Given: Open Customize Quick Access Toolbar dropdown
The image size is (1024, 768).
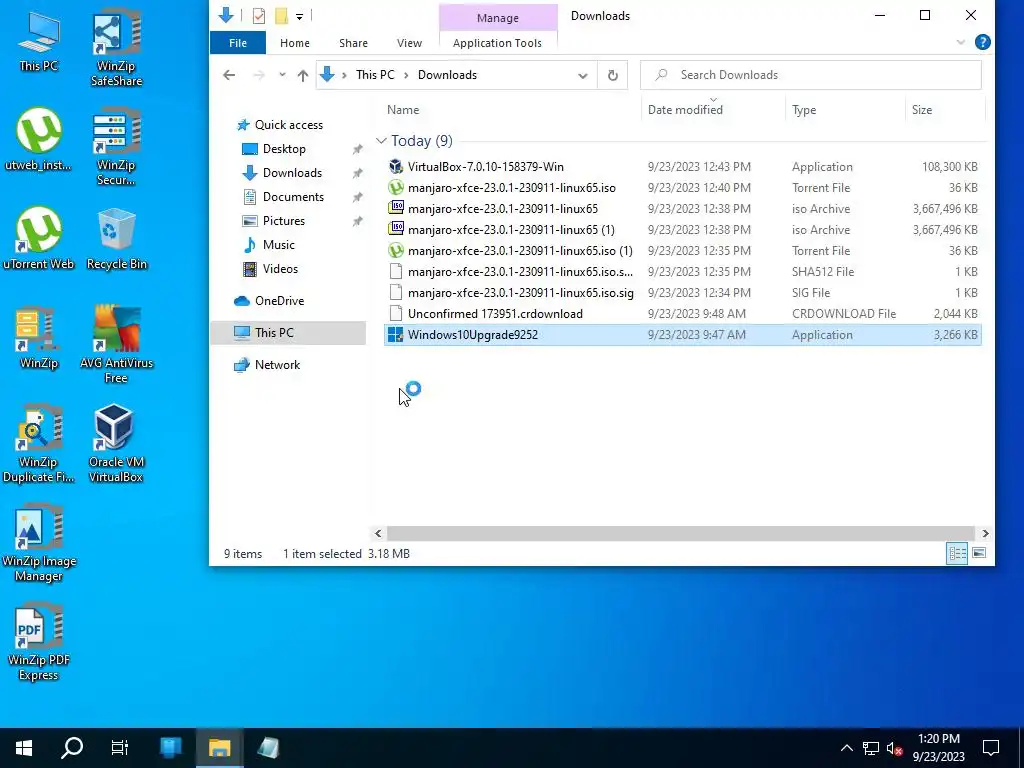Looking at the screenshot, I should pyautogui.click(x=299, y=16).
